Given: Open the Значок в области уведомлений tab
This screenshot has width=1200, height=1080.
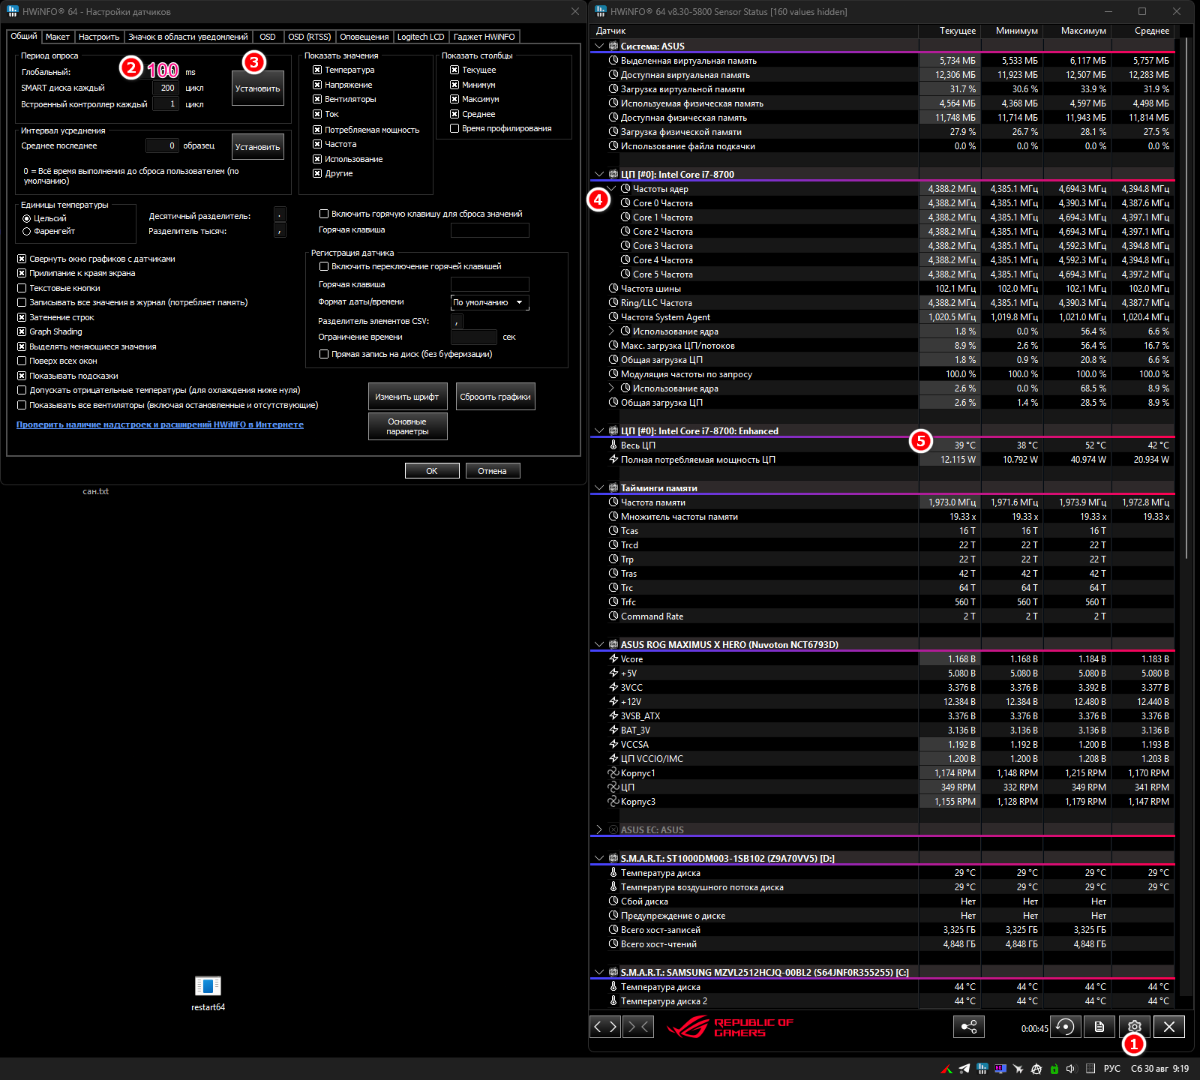Looking at the screenshot, I should pos(188,37).
